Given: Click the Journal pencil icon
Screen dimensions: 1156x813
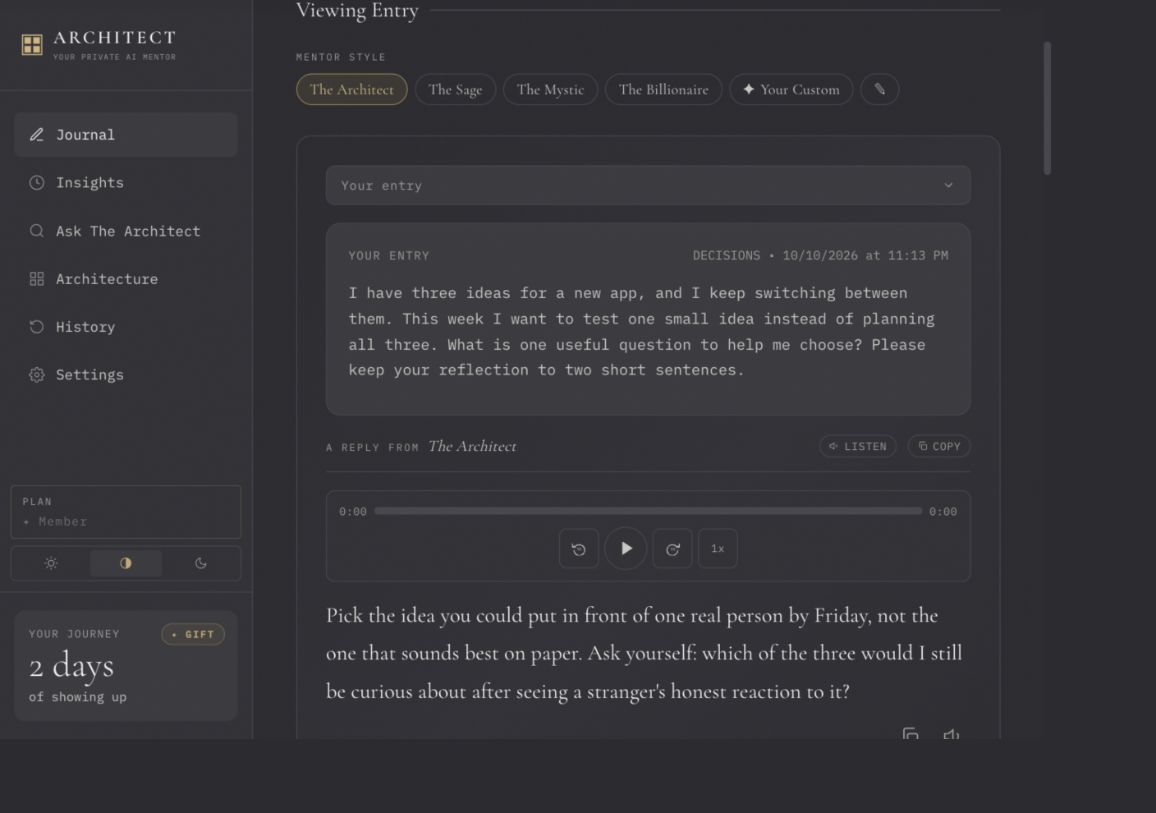Looking at the screenshot, I should pyautogui.click(x=36, y=135).
